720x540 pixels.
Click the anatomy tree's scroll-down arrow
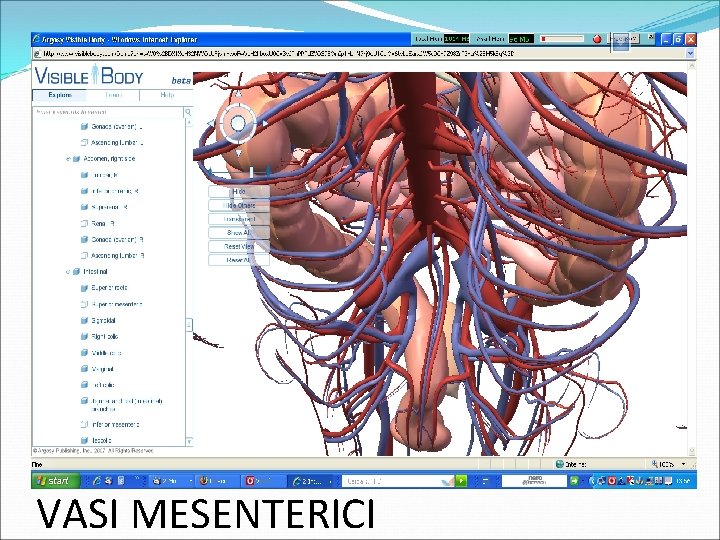[x=189, y=441]
